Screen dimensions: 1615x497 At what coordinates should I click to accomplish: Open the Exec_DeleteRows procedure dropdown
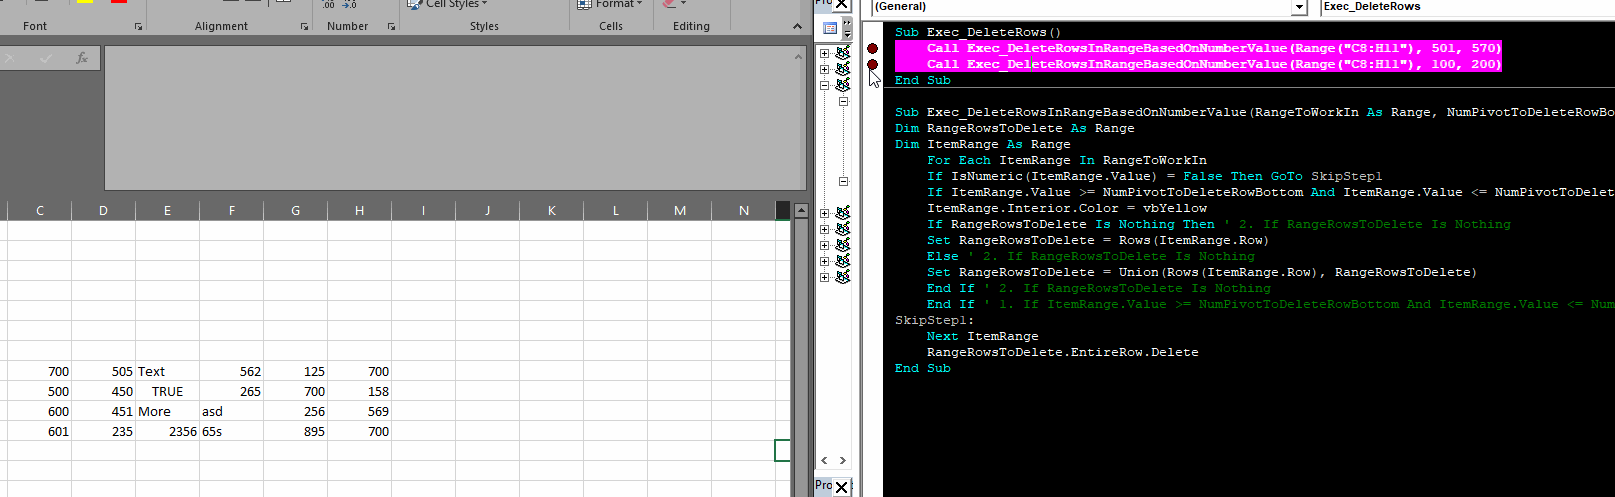click(1467, 7)
